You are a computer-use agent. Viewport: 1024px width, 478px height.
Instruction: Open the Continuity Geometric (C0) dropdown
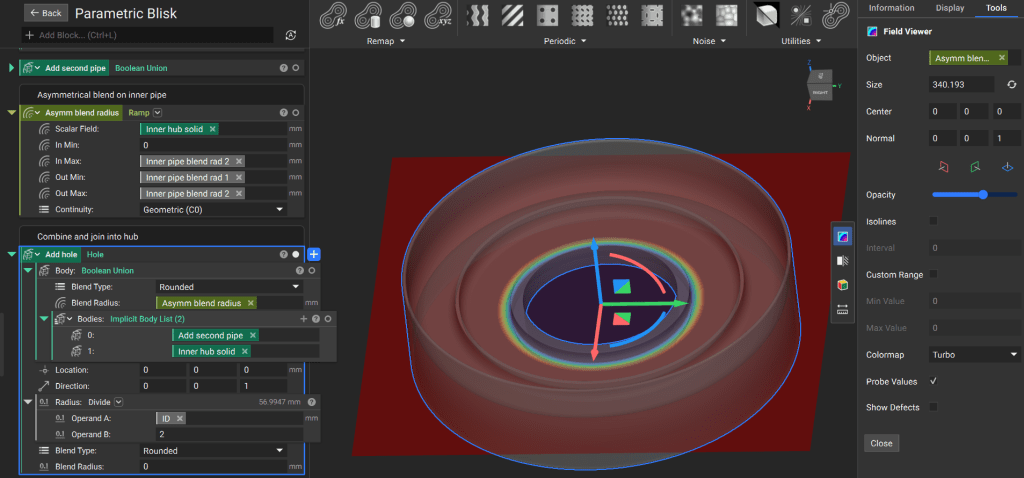(x=213, y=209)
